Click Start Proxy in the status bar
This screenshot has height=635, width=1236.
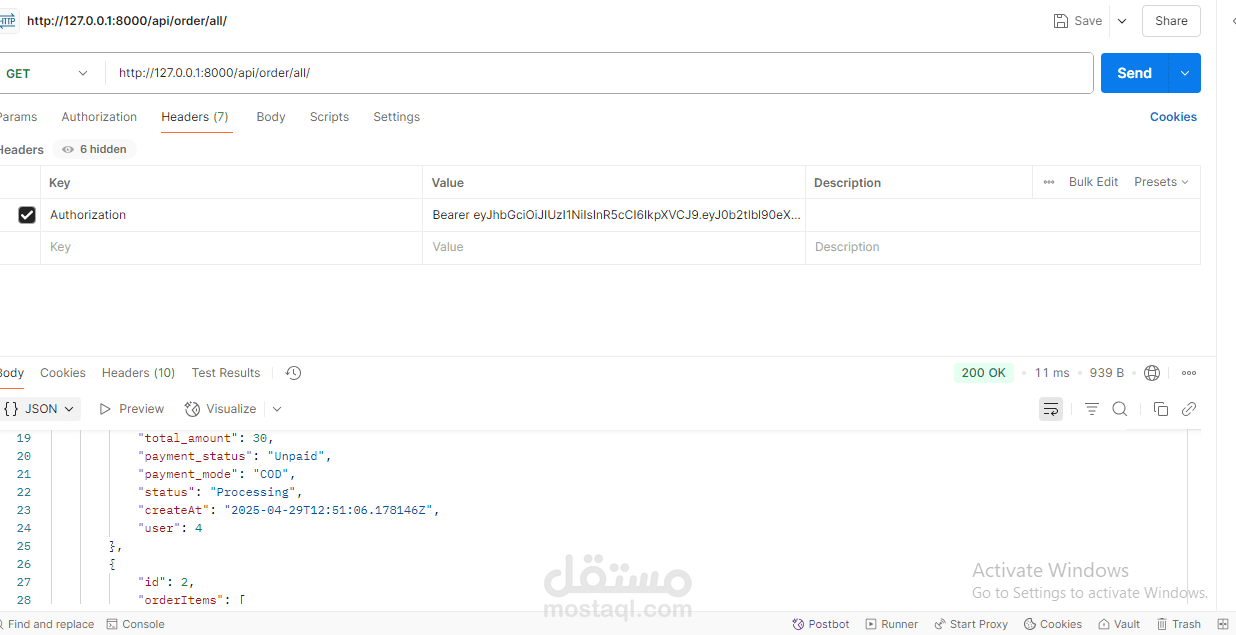[971, 624]
